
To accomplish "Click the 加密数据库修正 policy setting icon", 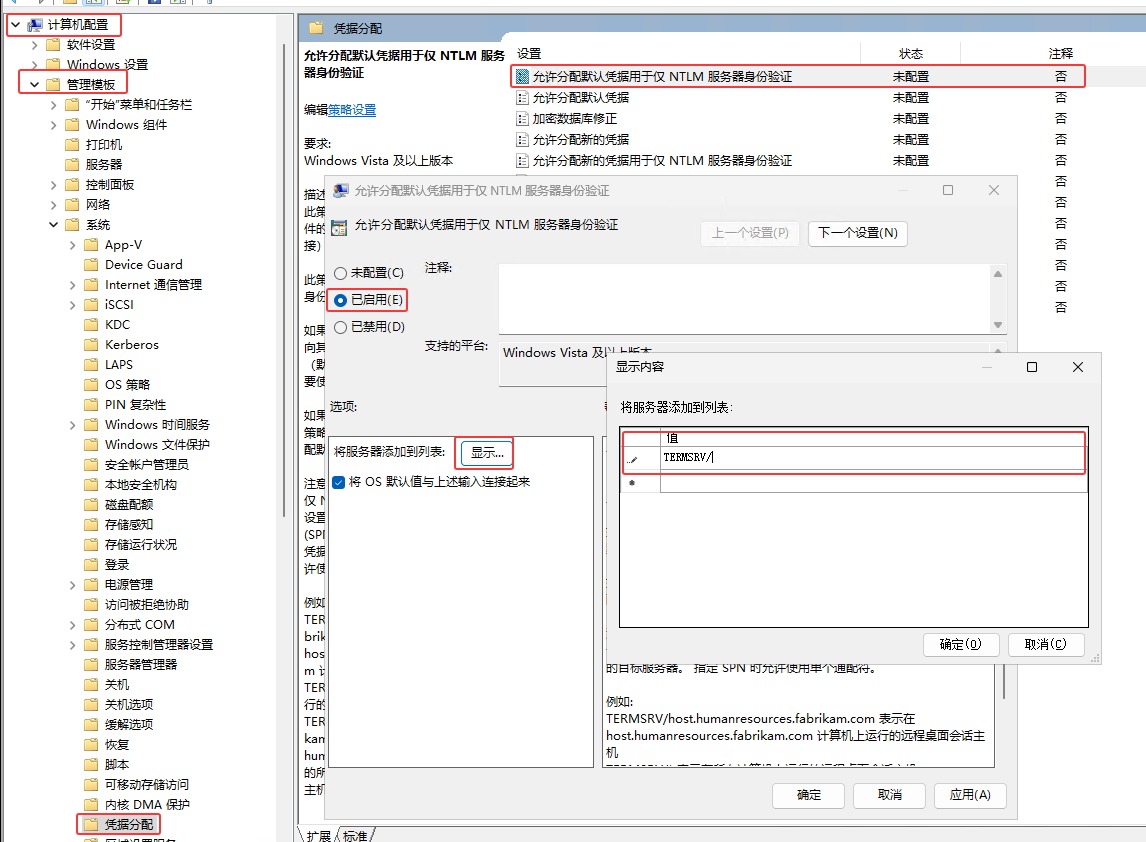I will tap(521, 119).
